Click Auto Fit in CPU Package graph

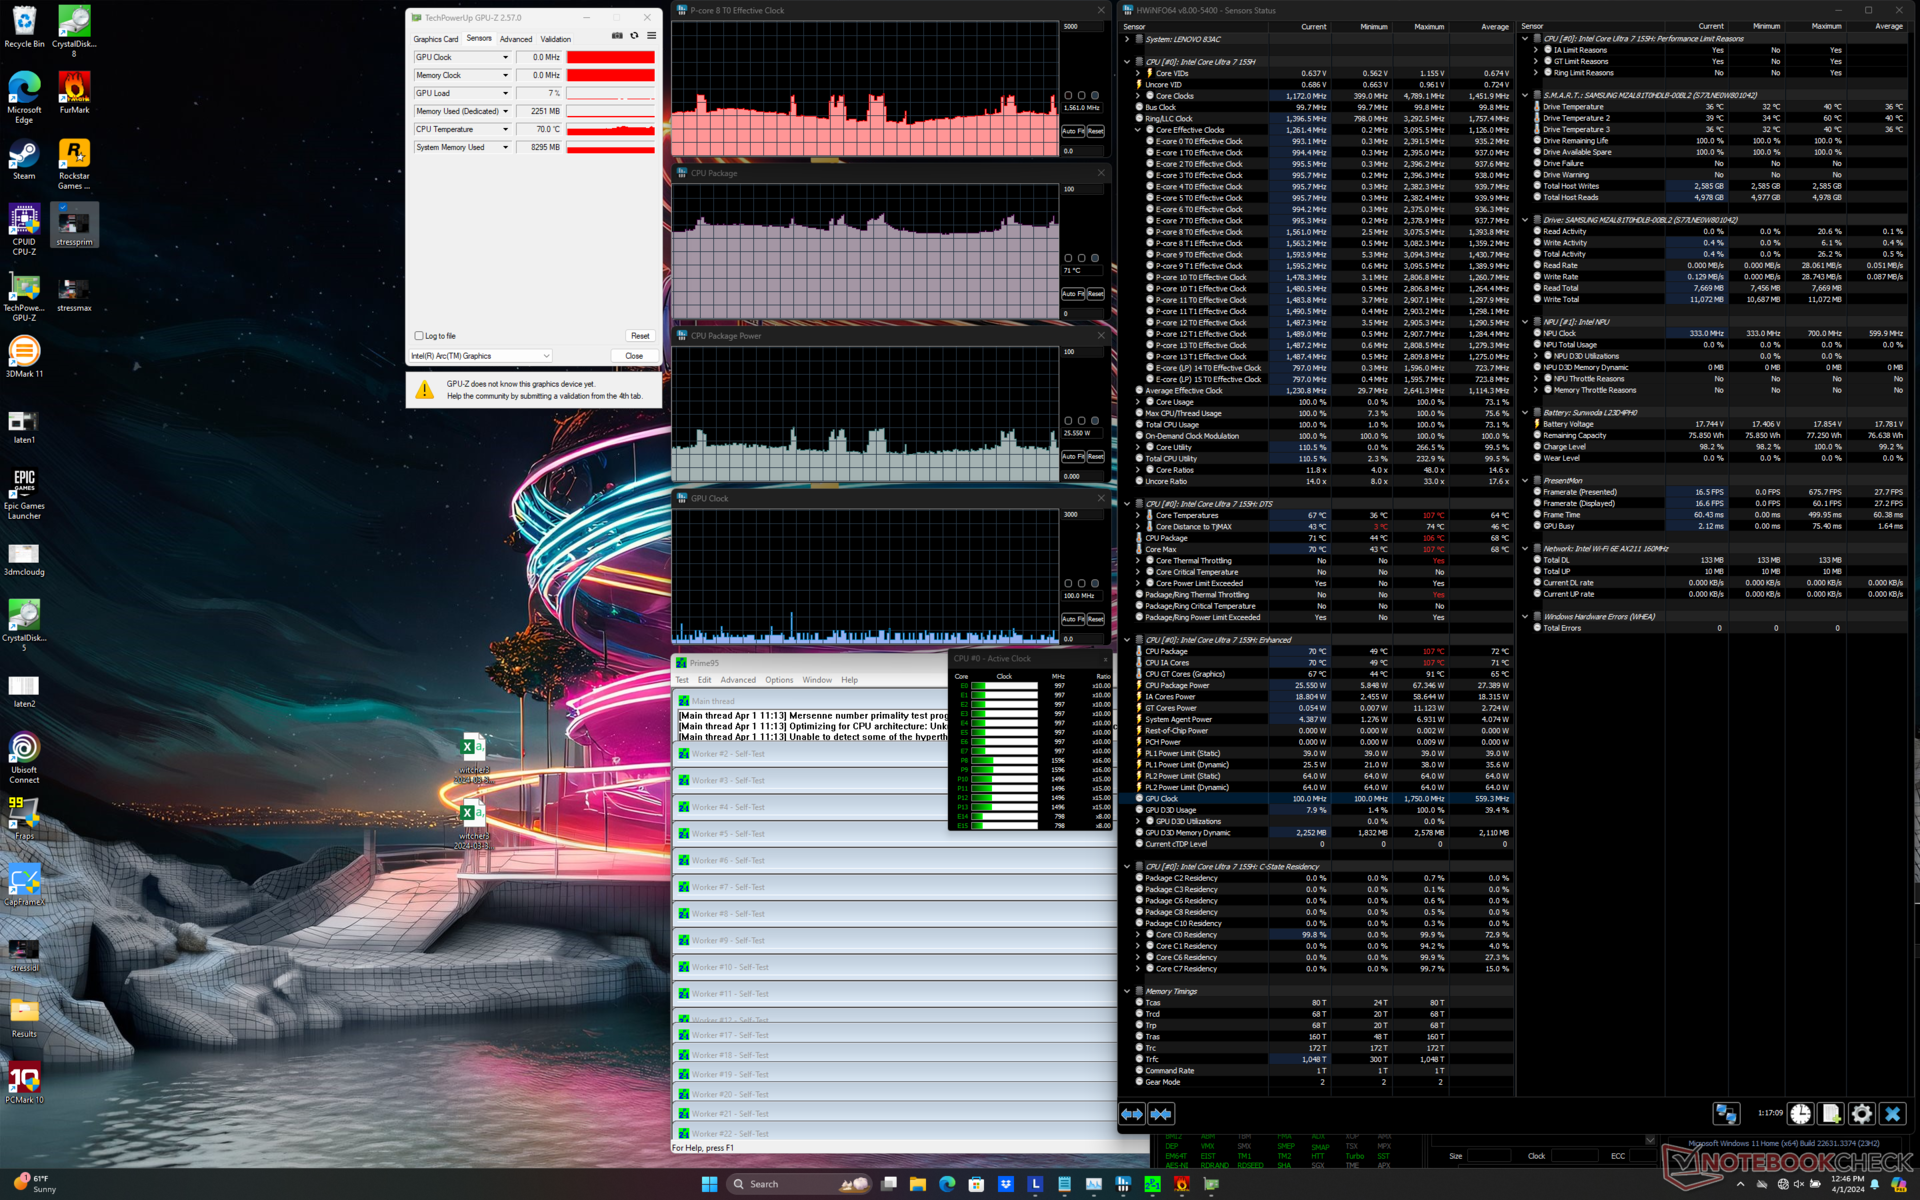coord(1072,294)
